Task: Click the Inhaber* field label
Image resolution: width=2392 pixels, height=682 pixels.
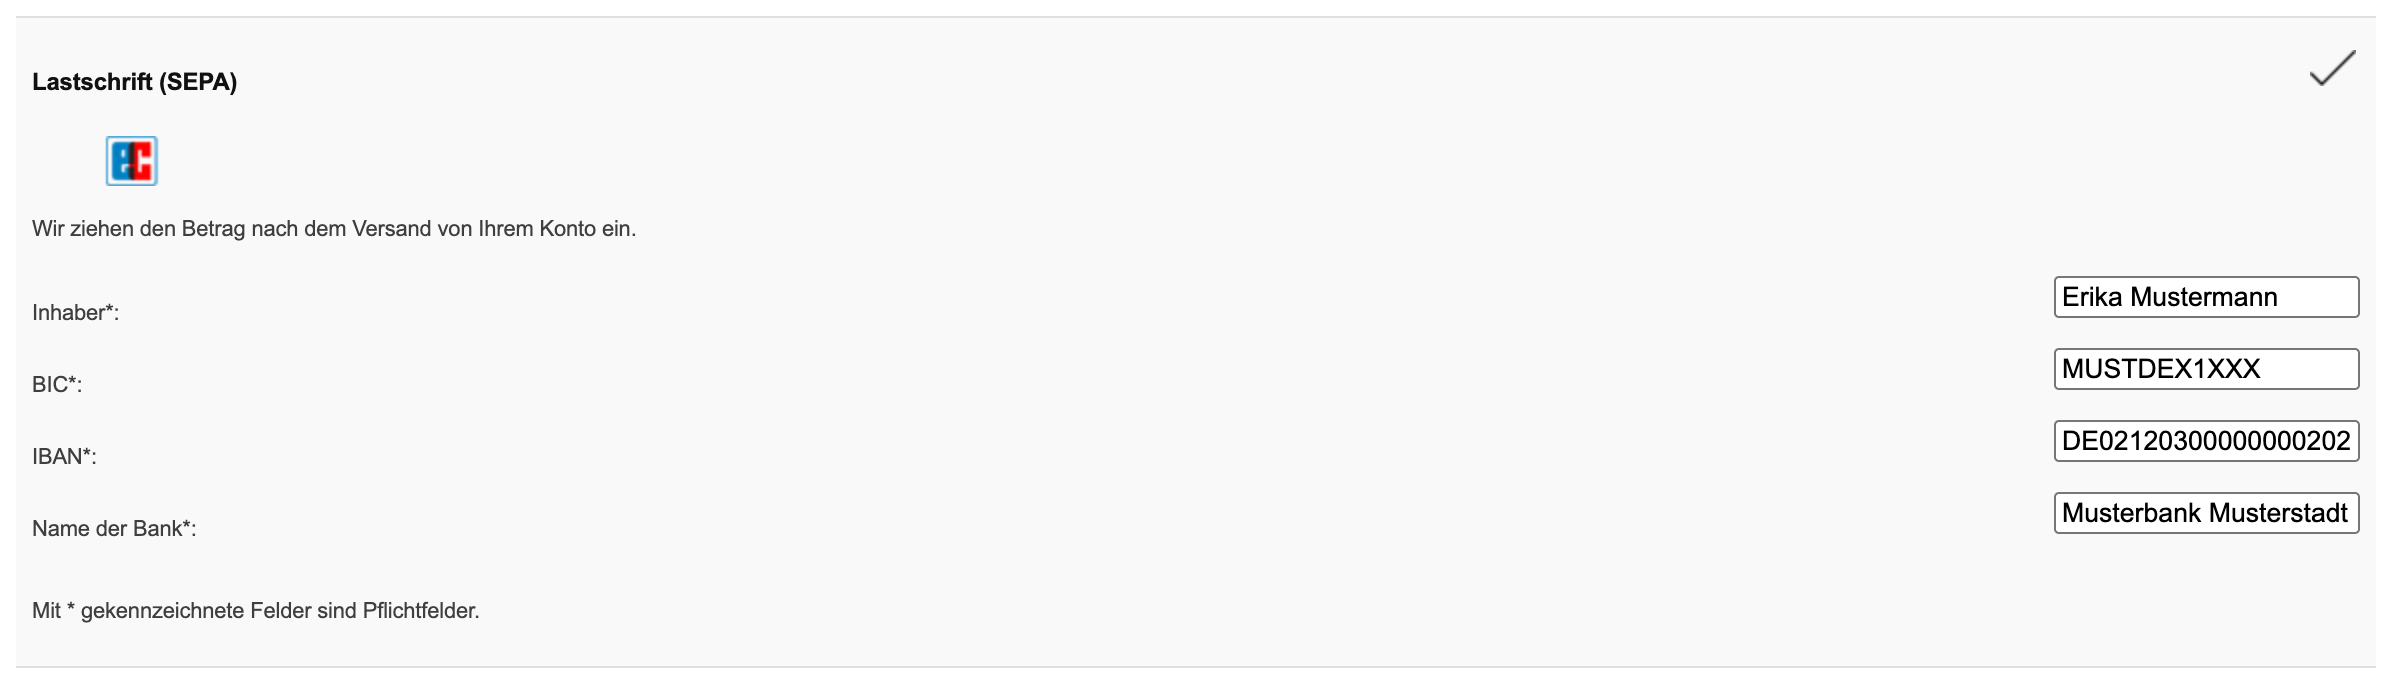Action: click(76, 313)
